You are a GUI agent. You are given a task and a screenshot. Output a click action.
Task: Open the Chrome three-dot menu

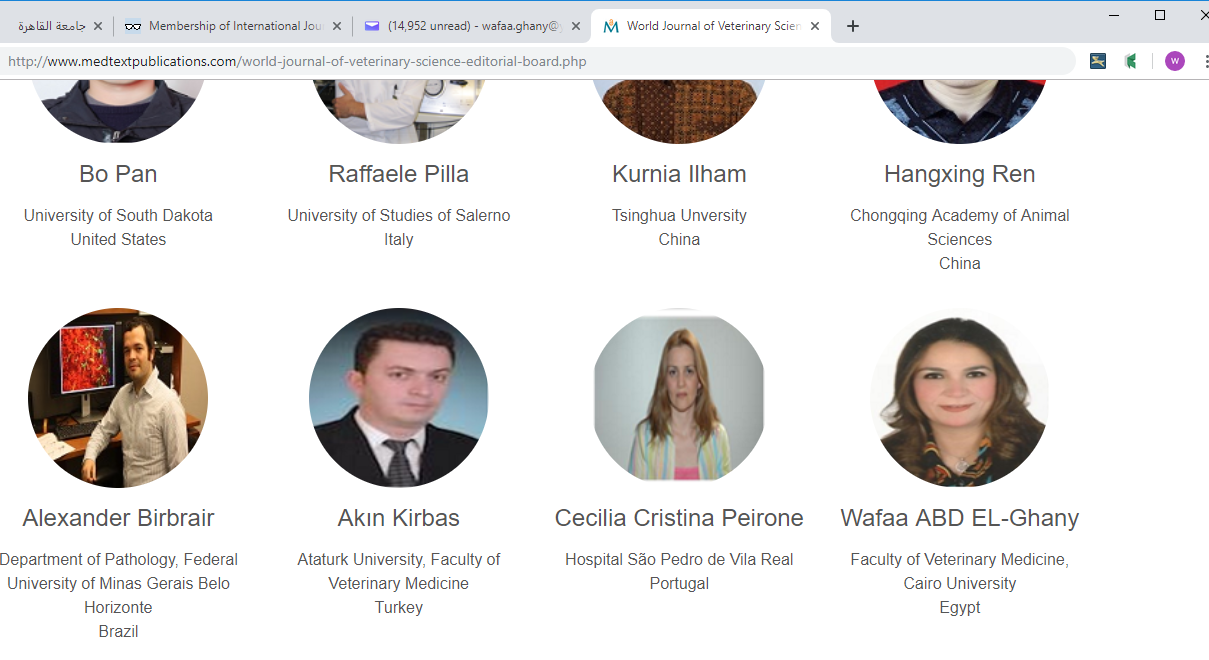click(x=1205, y=61)
